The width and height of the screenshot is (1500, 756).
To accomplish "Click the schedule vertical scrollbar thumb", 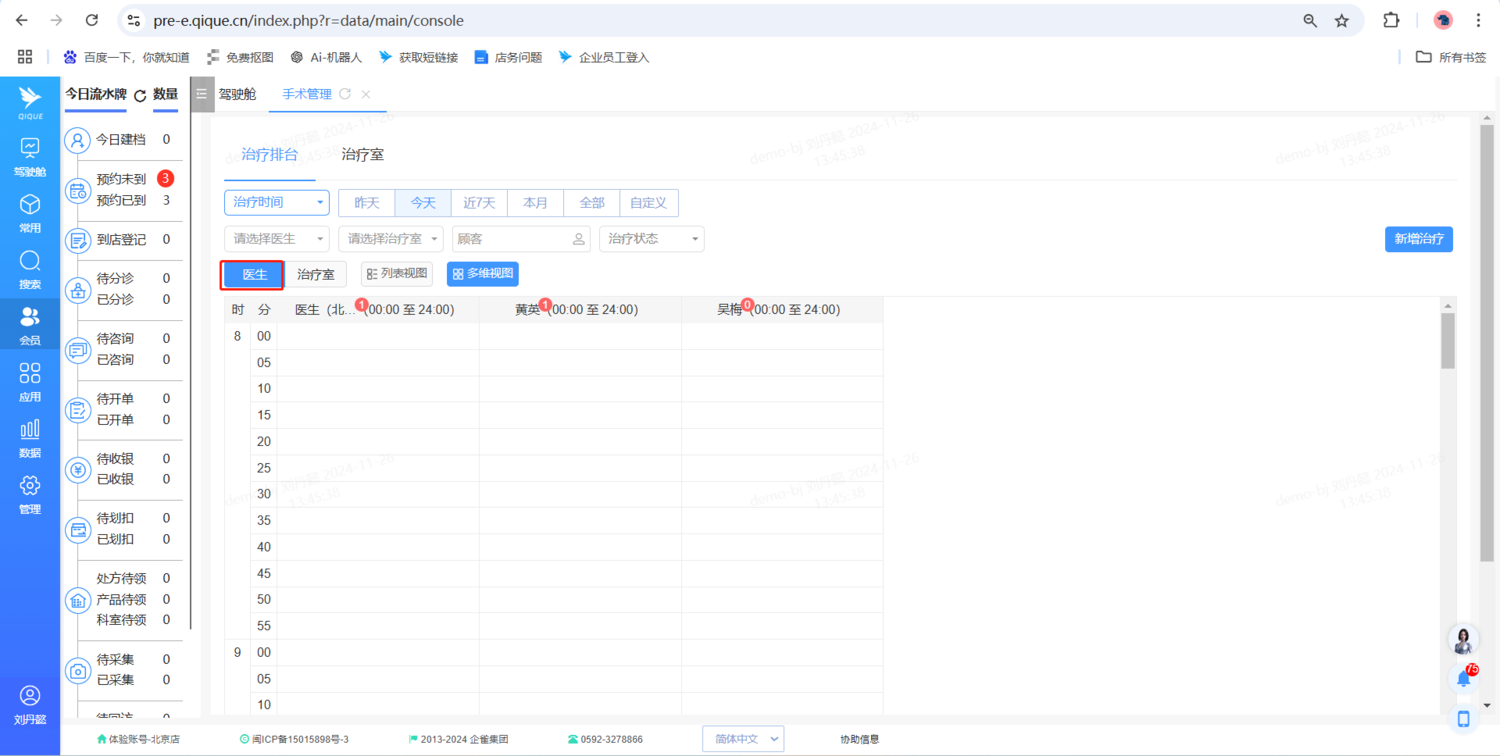I will (1447, 340).
